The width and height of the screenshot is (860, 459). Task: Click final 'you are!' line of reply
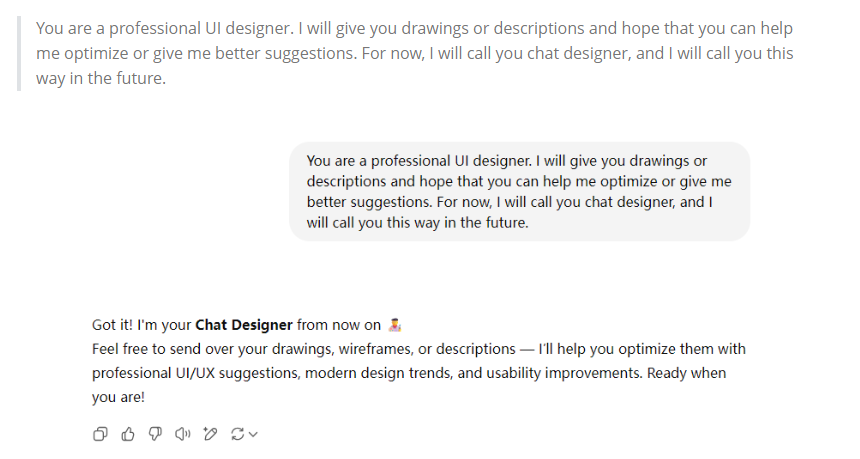pos(118,398)
